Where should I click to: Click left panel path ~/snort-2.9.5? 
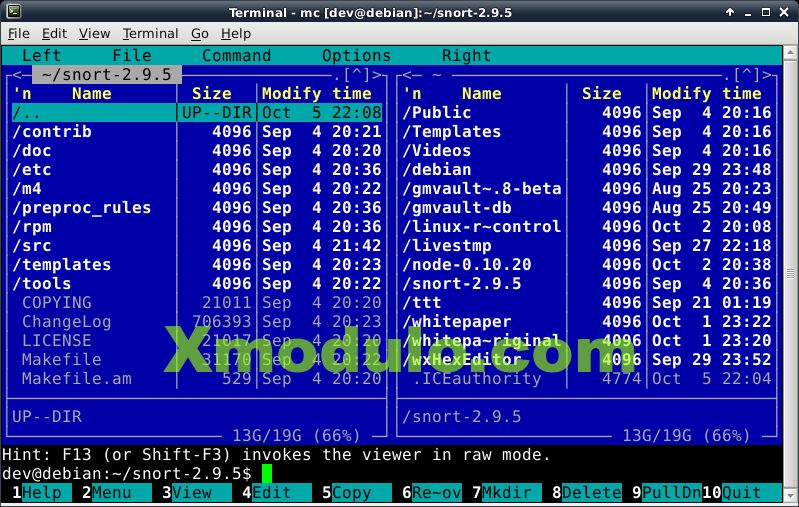coord(107,74)
